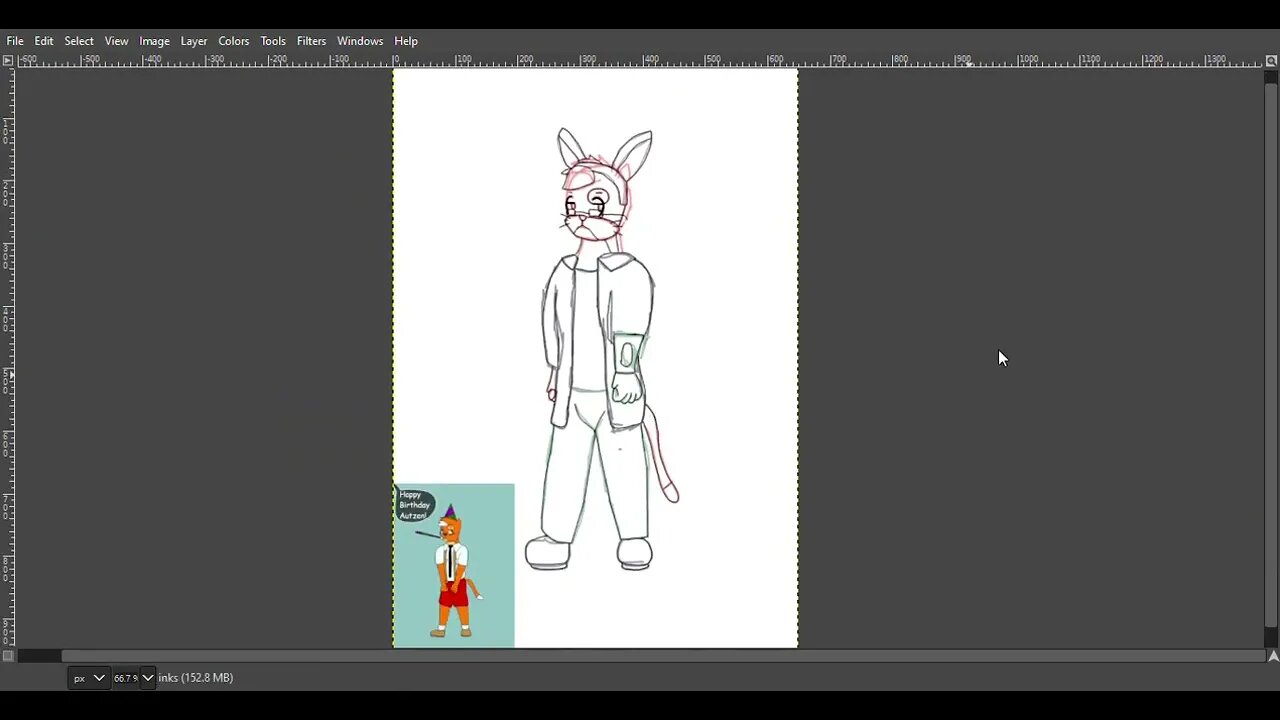This screenshot has height=720, width=1280.
Task: Open the File menu
Action: pos(15,41)
